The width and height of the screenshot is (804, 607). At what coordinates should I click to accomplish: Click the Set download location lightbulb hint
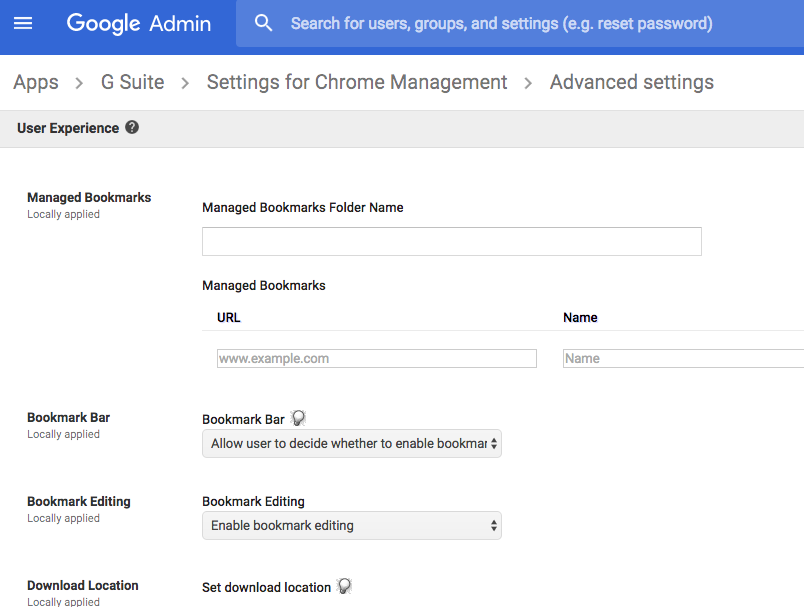(345, 586)
